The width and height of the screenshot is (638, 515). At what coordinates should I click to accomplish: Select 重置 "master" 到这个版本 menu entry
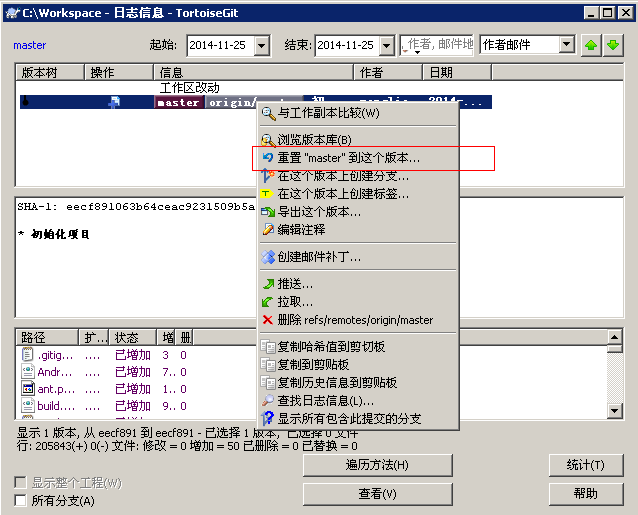[x=348, y=158]
